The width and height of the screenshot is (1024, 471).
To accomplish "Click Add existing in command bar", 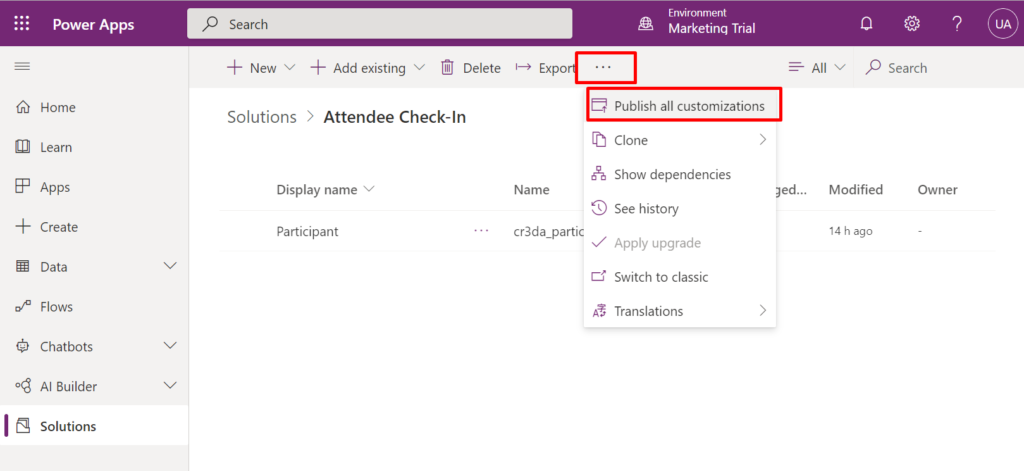I will tap(358, 68).
